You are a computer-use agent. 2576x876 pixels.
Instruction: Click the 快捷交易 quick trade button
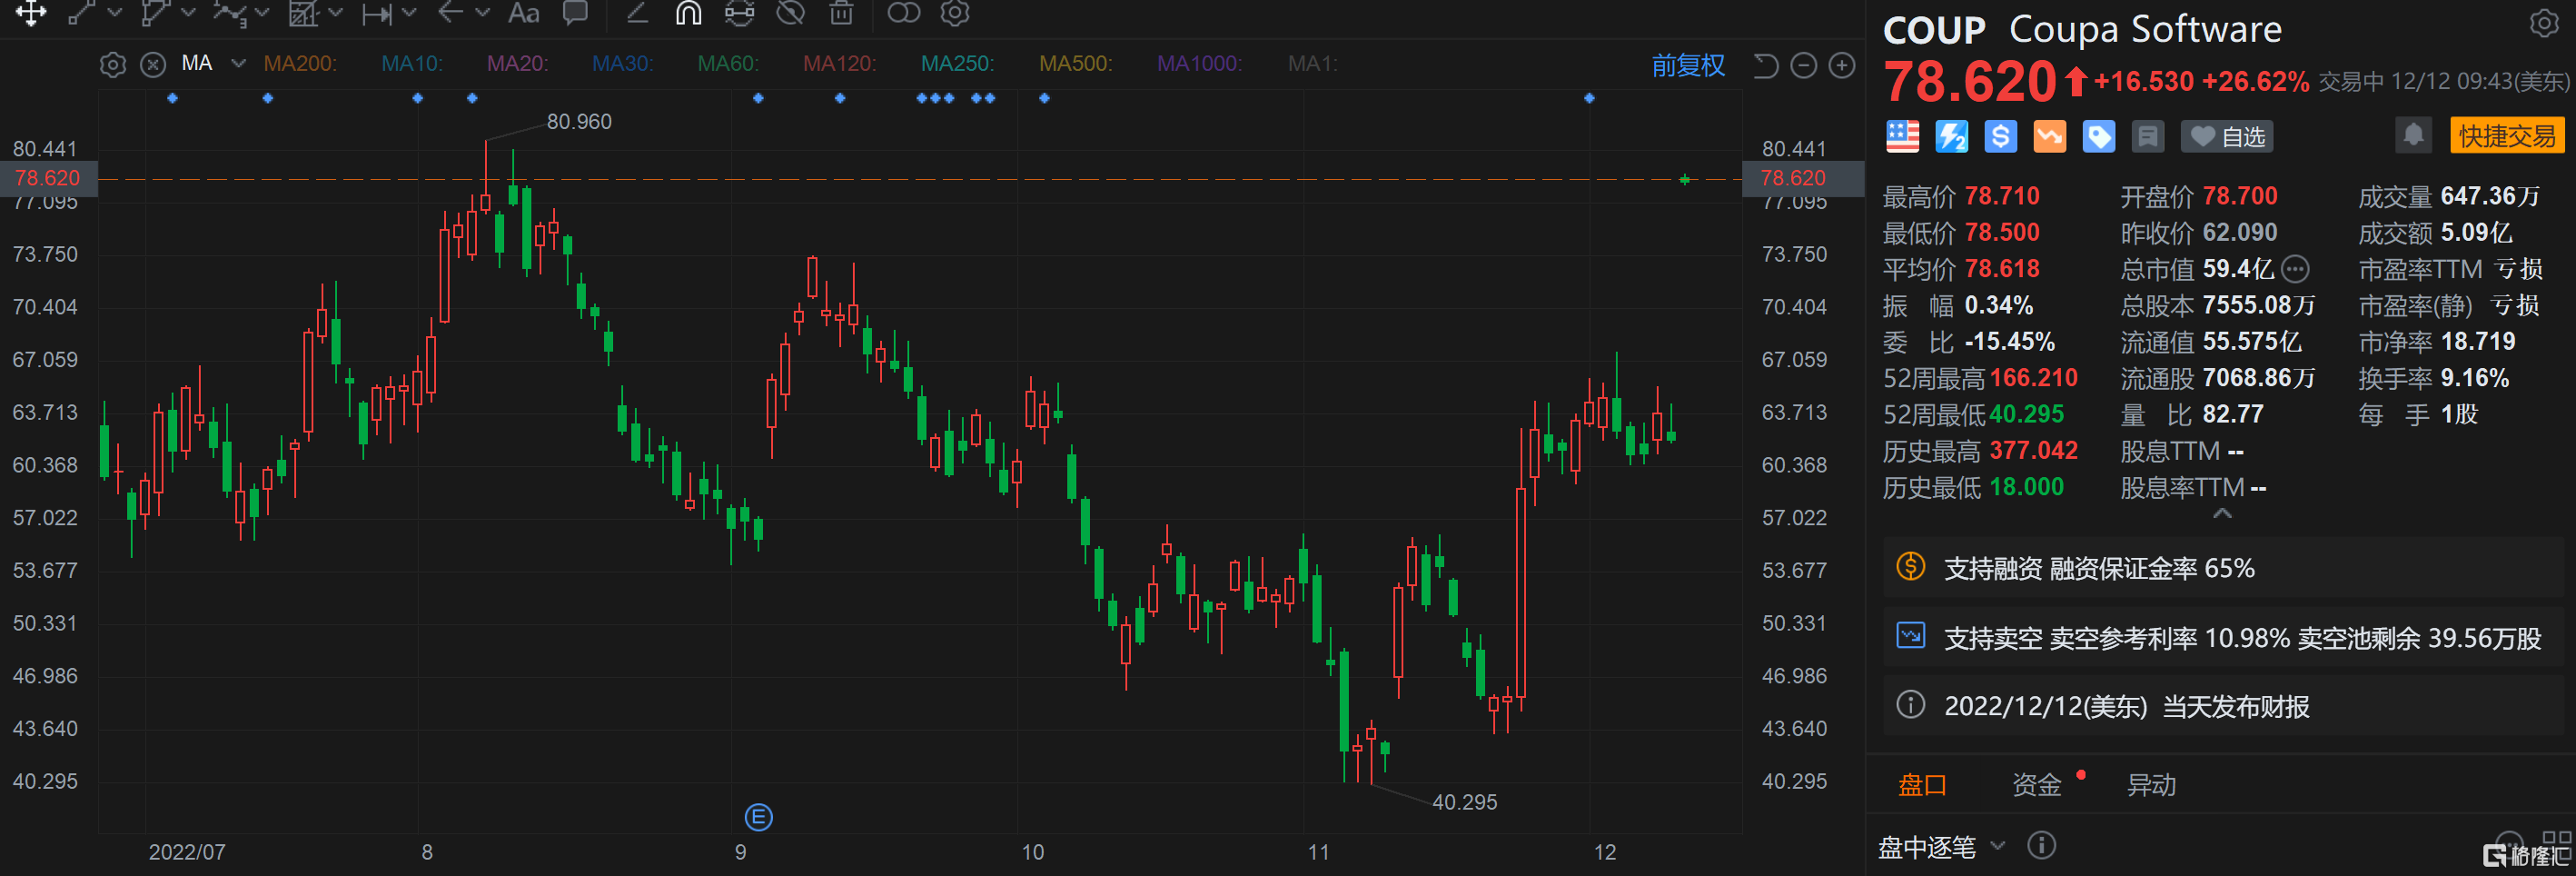point(2506,136)
